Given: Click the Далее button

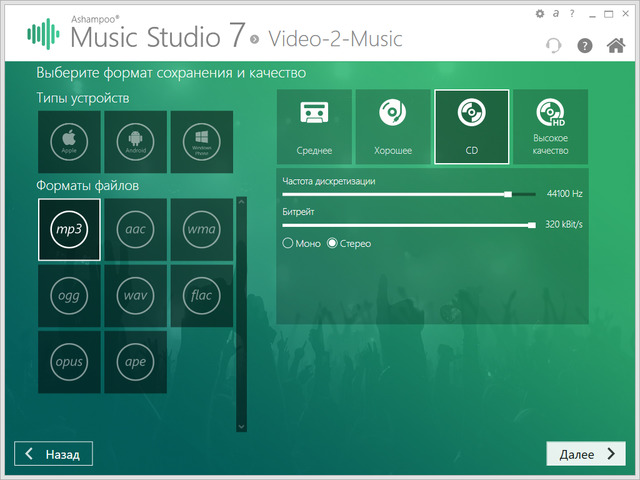Looking at the screenshot, I should coord(585,454).
